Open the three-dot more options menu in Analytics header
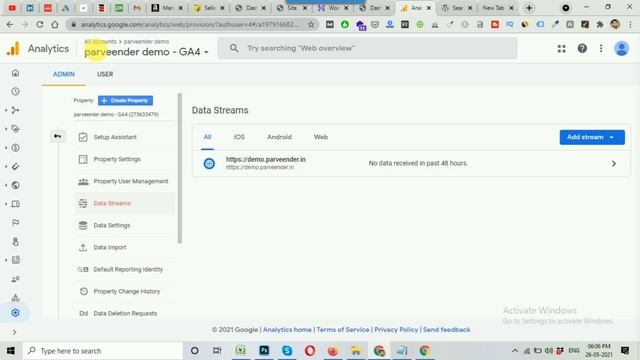640x360 pixels. click(x=601, y=49)
